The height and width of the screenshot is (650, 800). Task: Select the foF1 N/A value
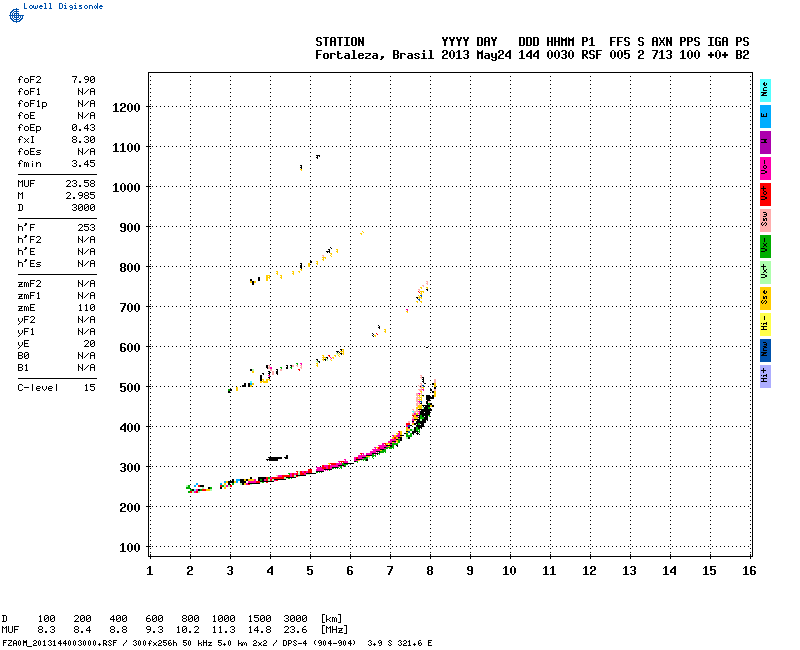[x=86, y=92]
